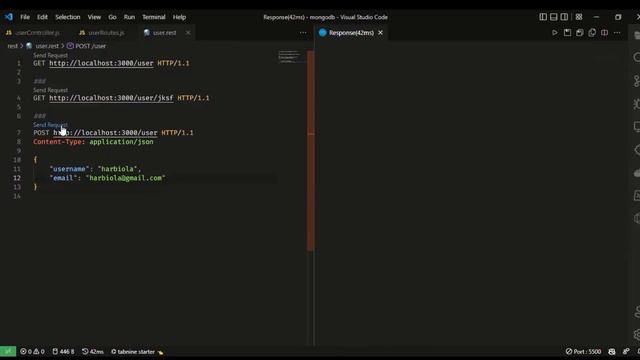Open the Run menu
Screen dimensions: 640x360
click(129, 17)
